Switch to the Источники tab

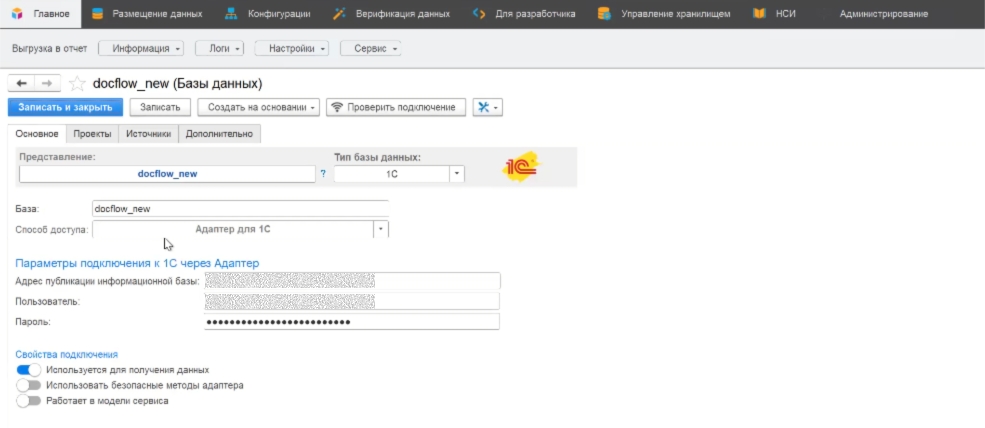[148, 133]
